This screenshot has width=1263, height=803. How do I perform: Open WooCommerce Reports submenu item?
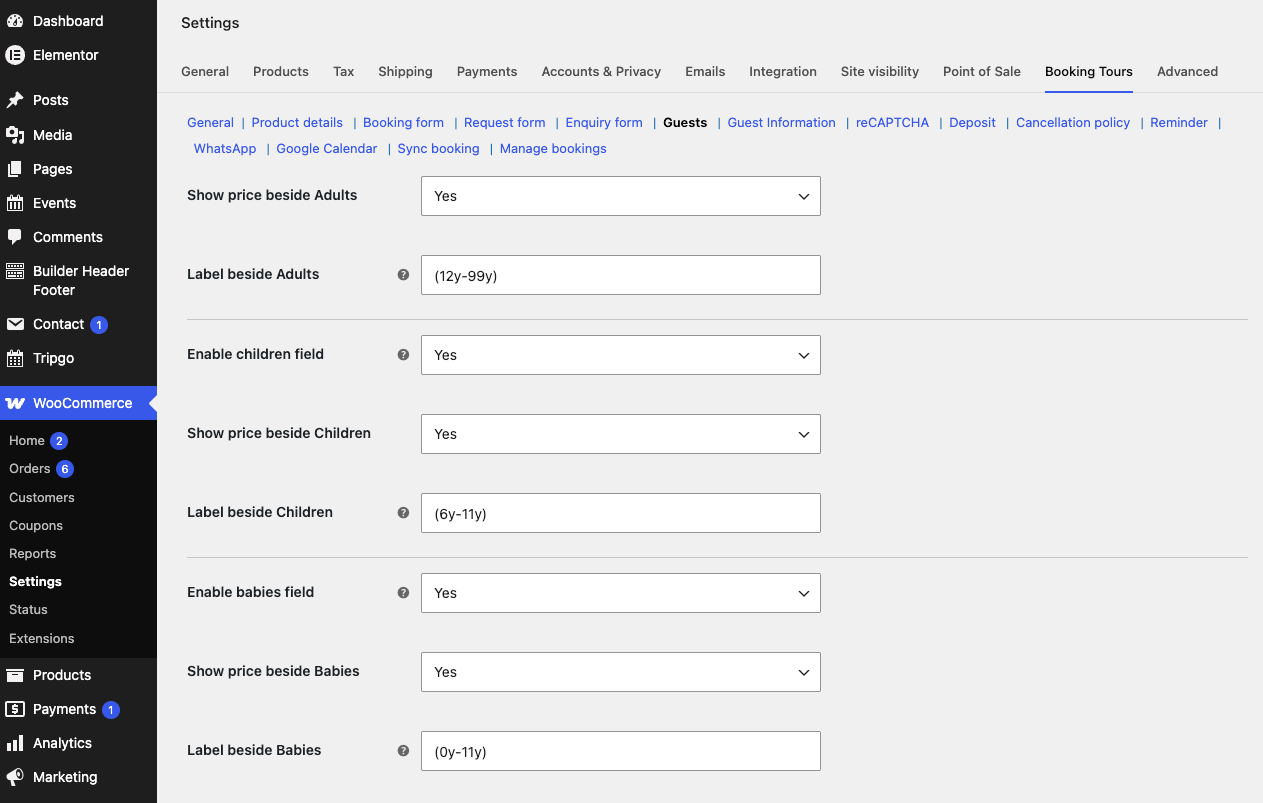32,553
